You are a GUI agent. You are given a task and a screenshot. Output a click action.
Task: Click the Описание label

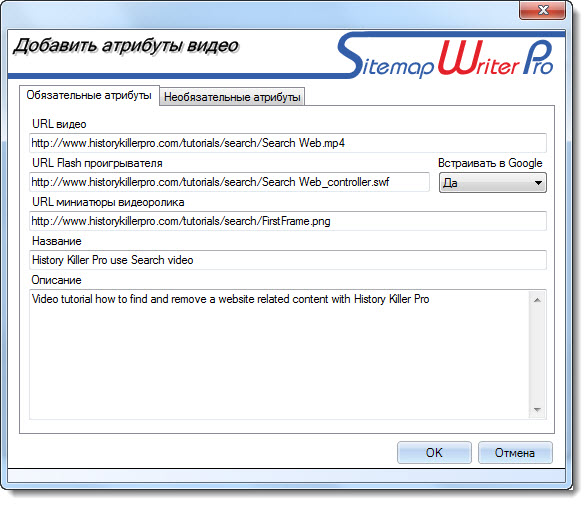[57, 280]
